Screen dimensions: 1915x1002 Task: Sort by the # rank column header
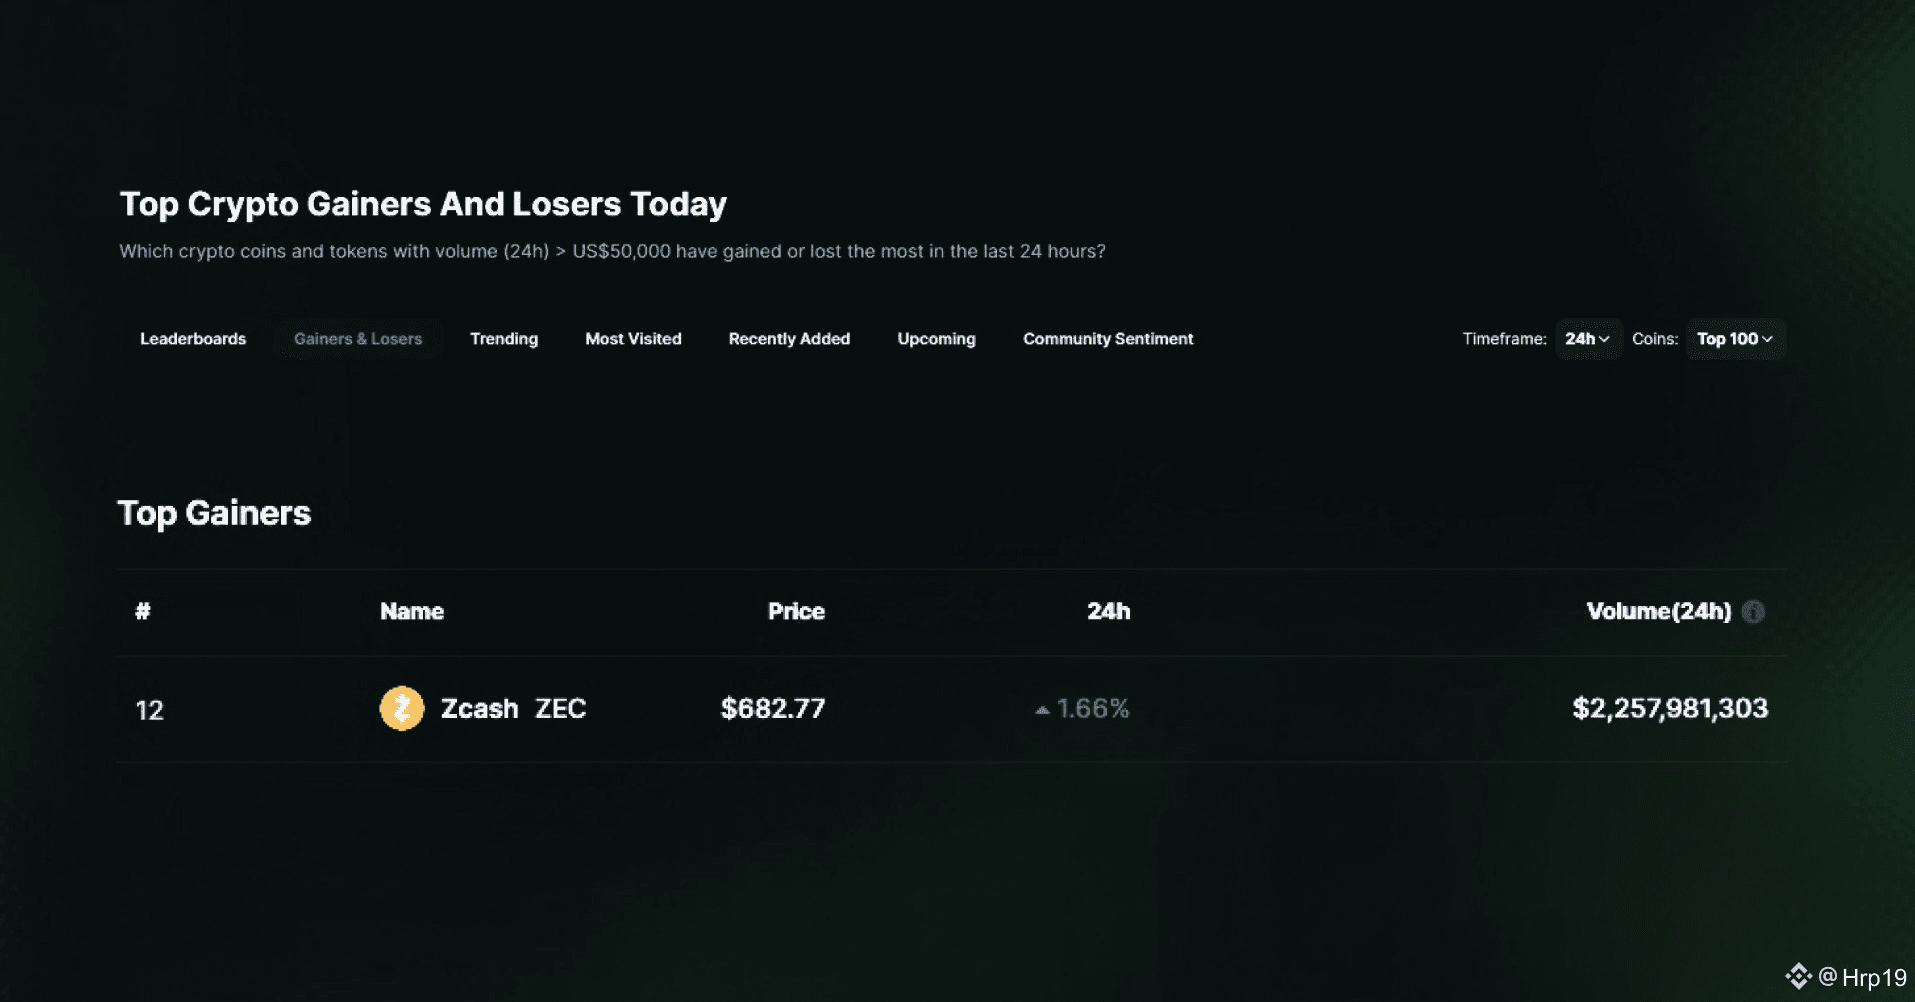click(x=143, y=611)
